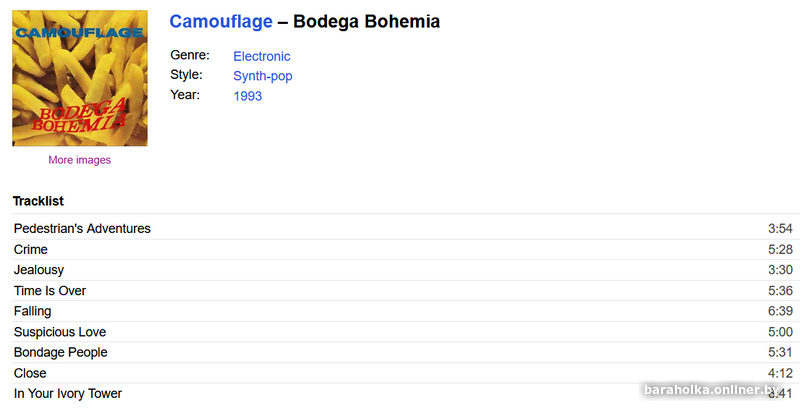This screenshot has height=411, width=800.
Task: Click the Tracklist heading
Action: coord(38,201)
